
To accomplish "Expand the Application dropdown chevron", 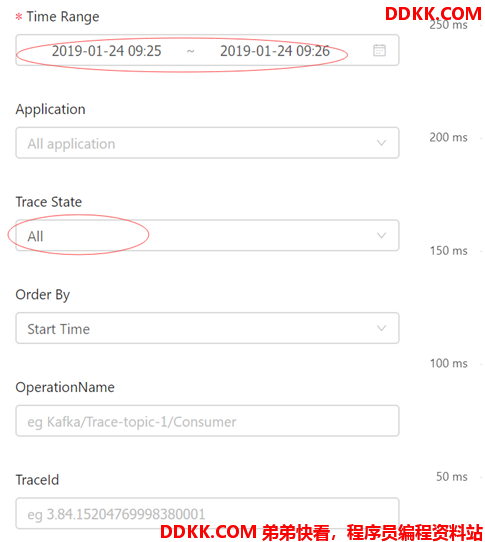I will point(381,143).
